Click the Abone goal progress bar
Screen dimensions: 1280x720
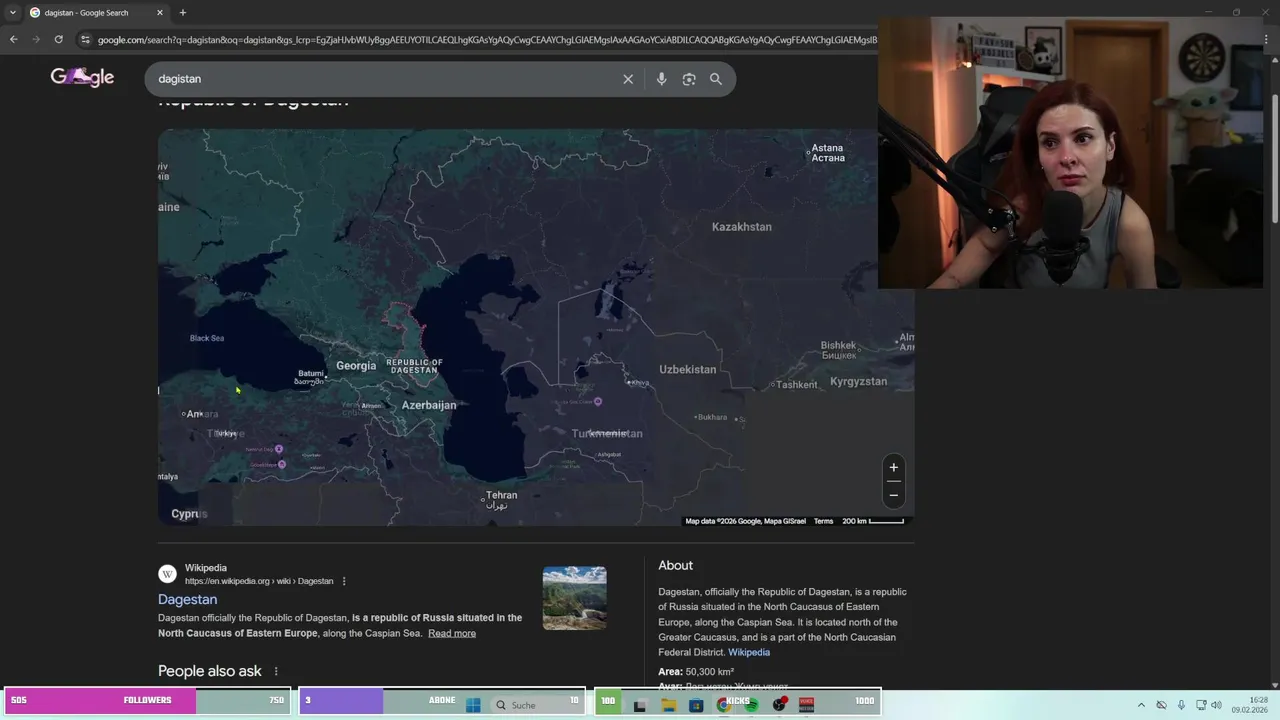coord(441,700)
